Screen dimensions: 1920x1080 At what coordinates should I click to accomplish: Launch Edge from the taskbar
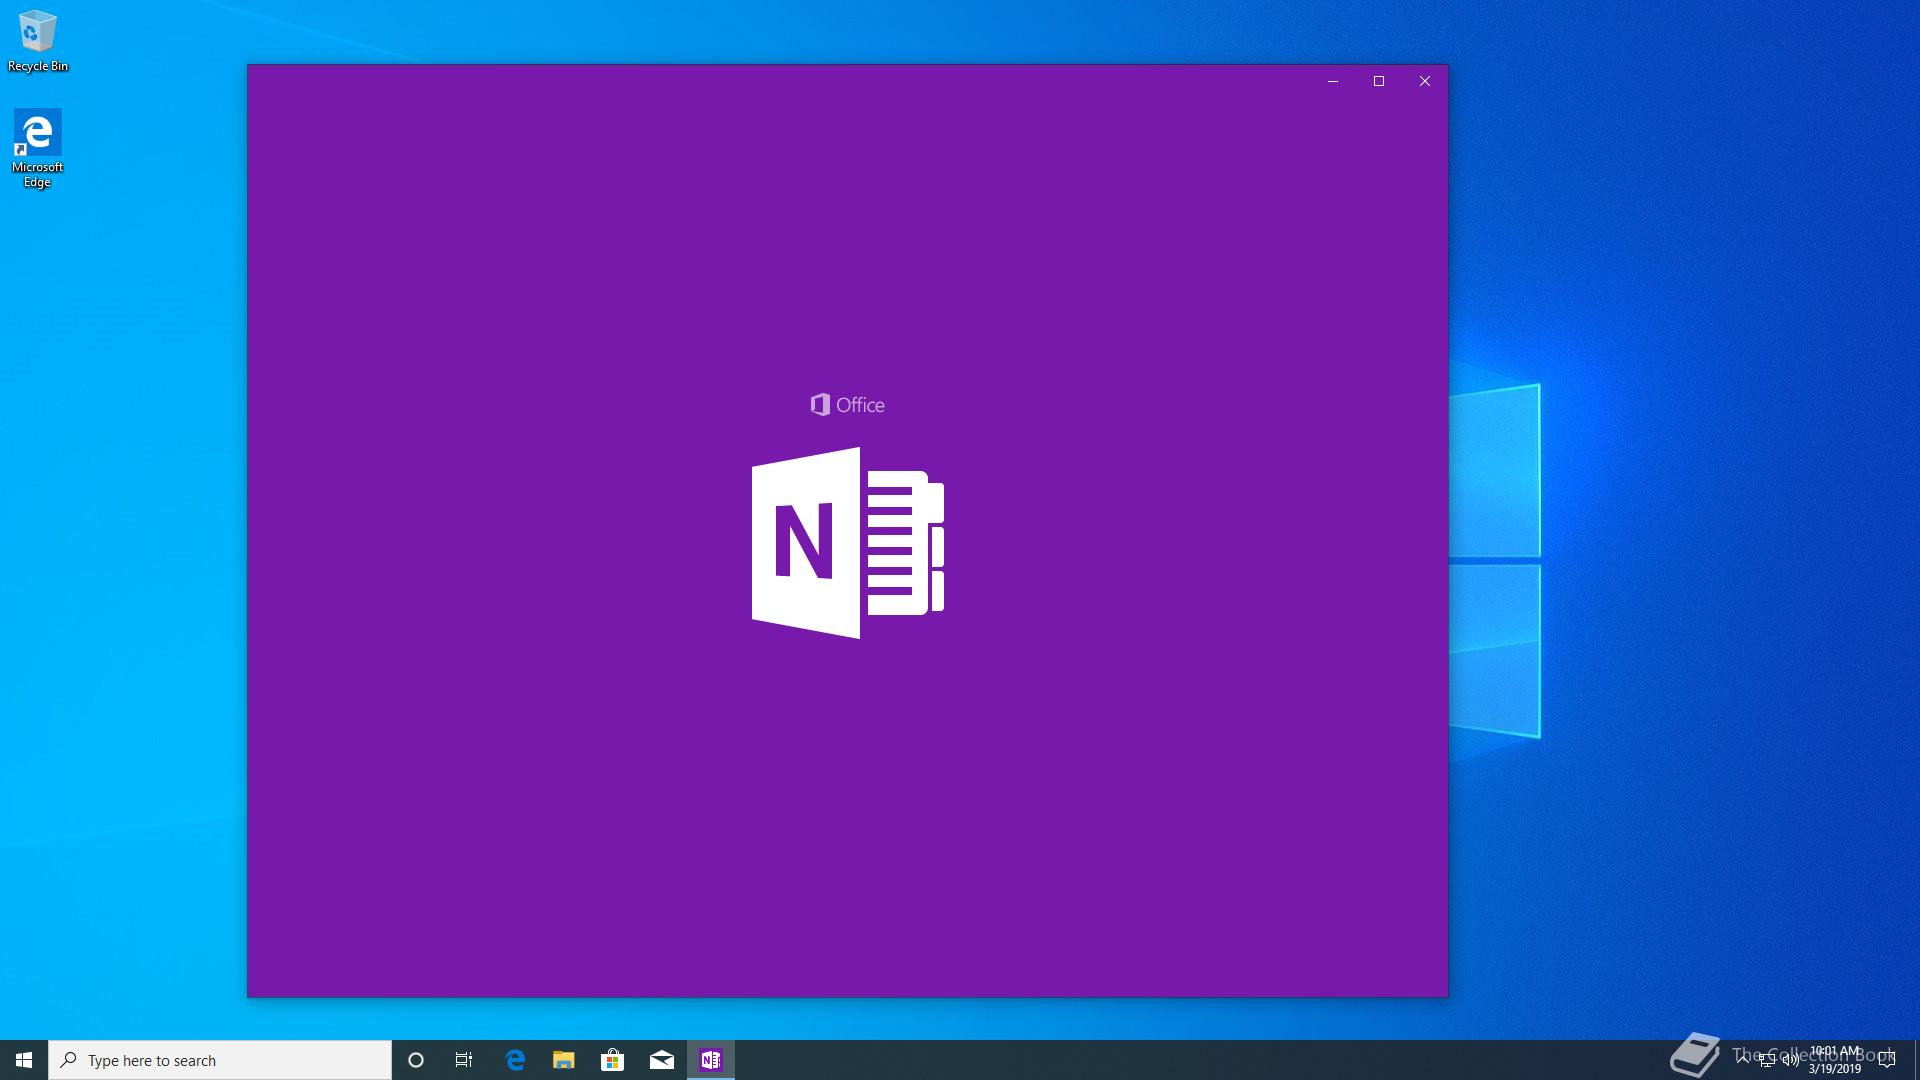tap(515, 1060)
